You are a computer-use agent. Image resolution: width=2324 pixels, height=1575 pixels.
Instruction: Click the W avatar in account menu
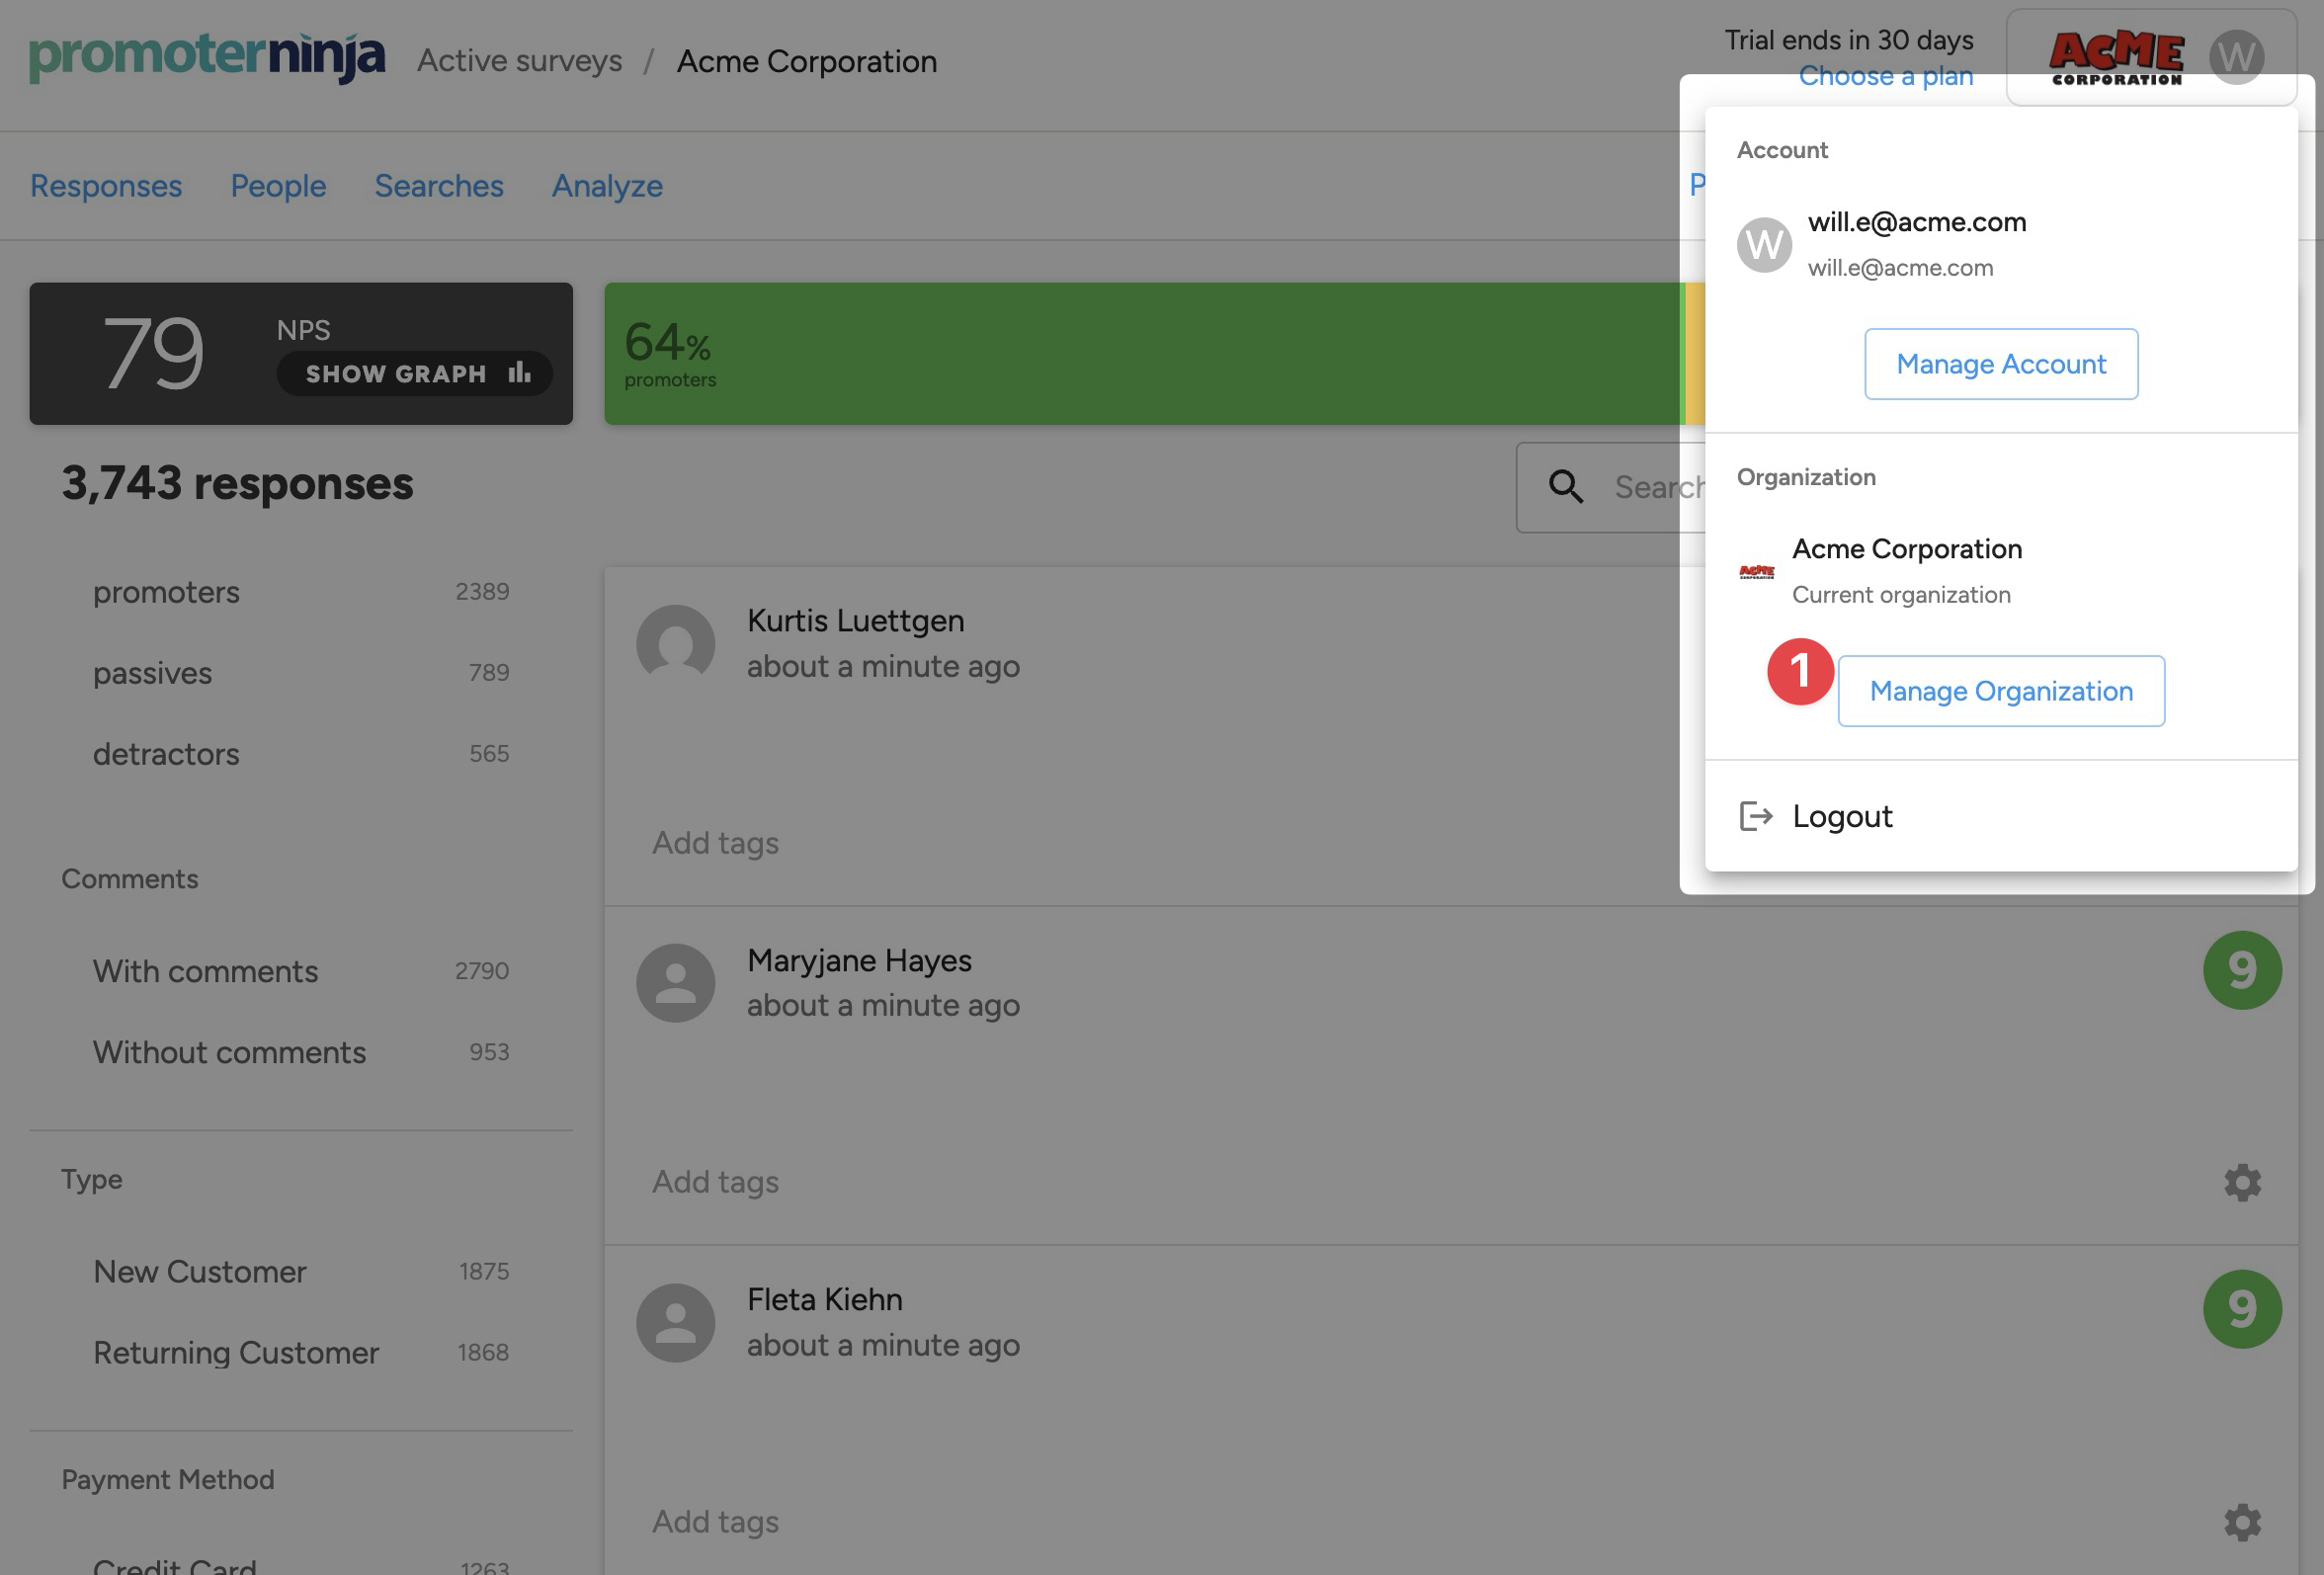1764,244
